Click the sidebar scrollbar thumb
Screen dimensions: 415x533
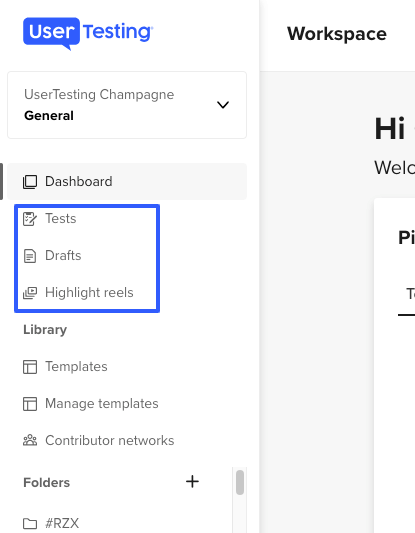pyautogui.click(x=240, y=483)
